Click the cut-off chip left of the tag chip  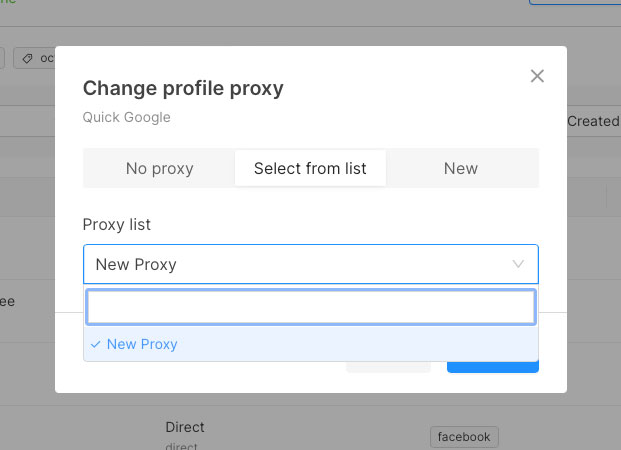[x=3, y=58]
